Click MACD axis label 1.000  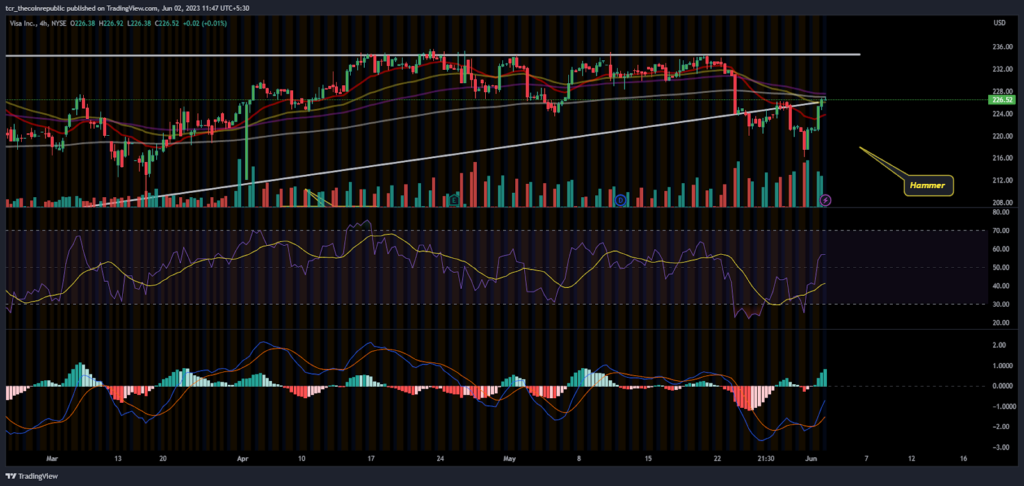point(1000,366)
